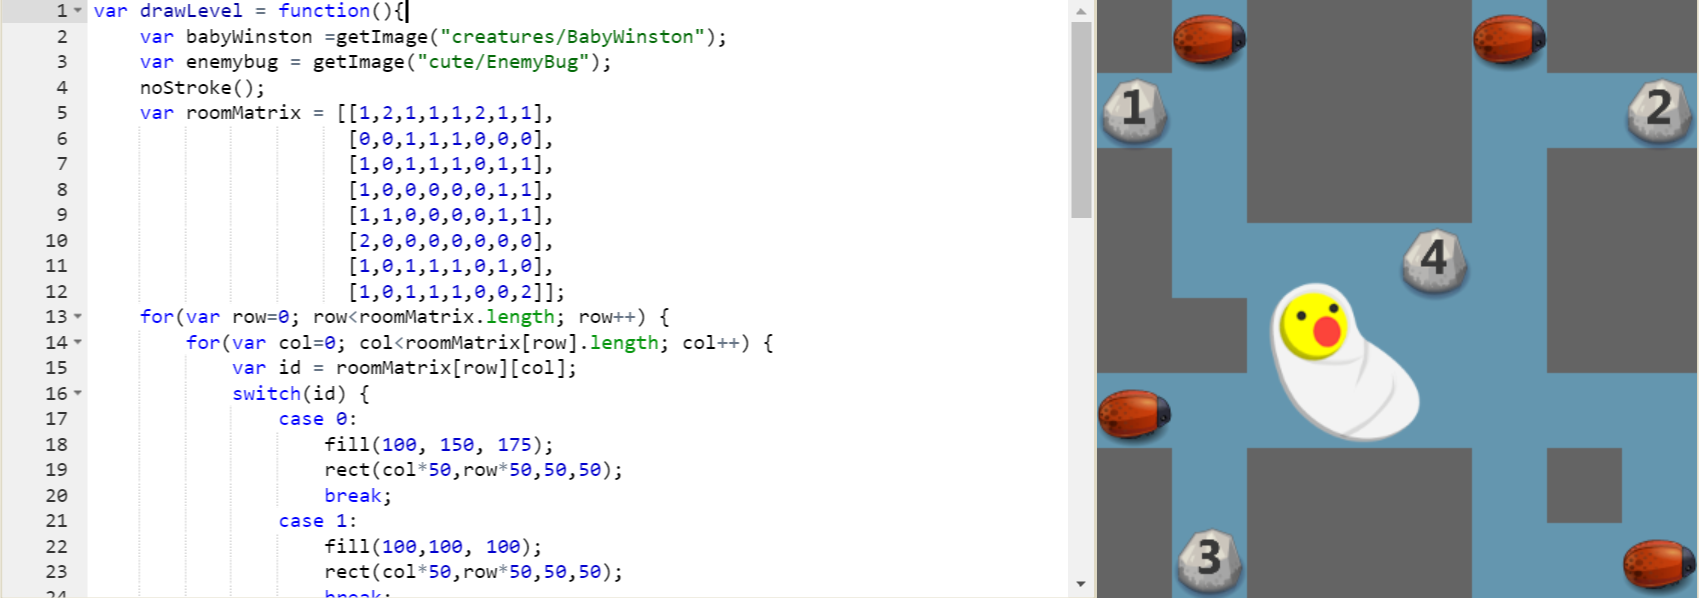The image size is (1700, 598).
Task: Collapse the drawLevel function on line 1
Action: coord(78,11)
